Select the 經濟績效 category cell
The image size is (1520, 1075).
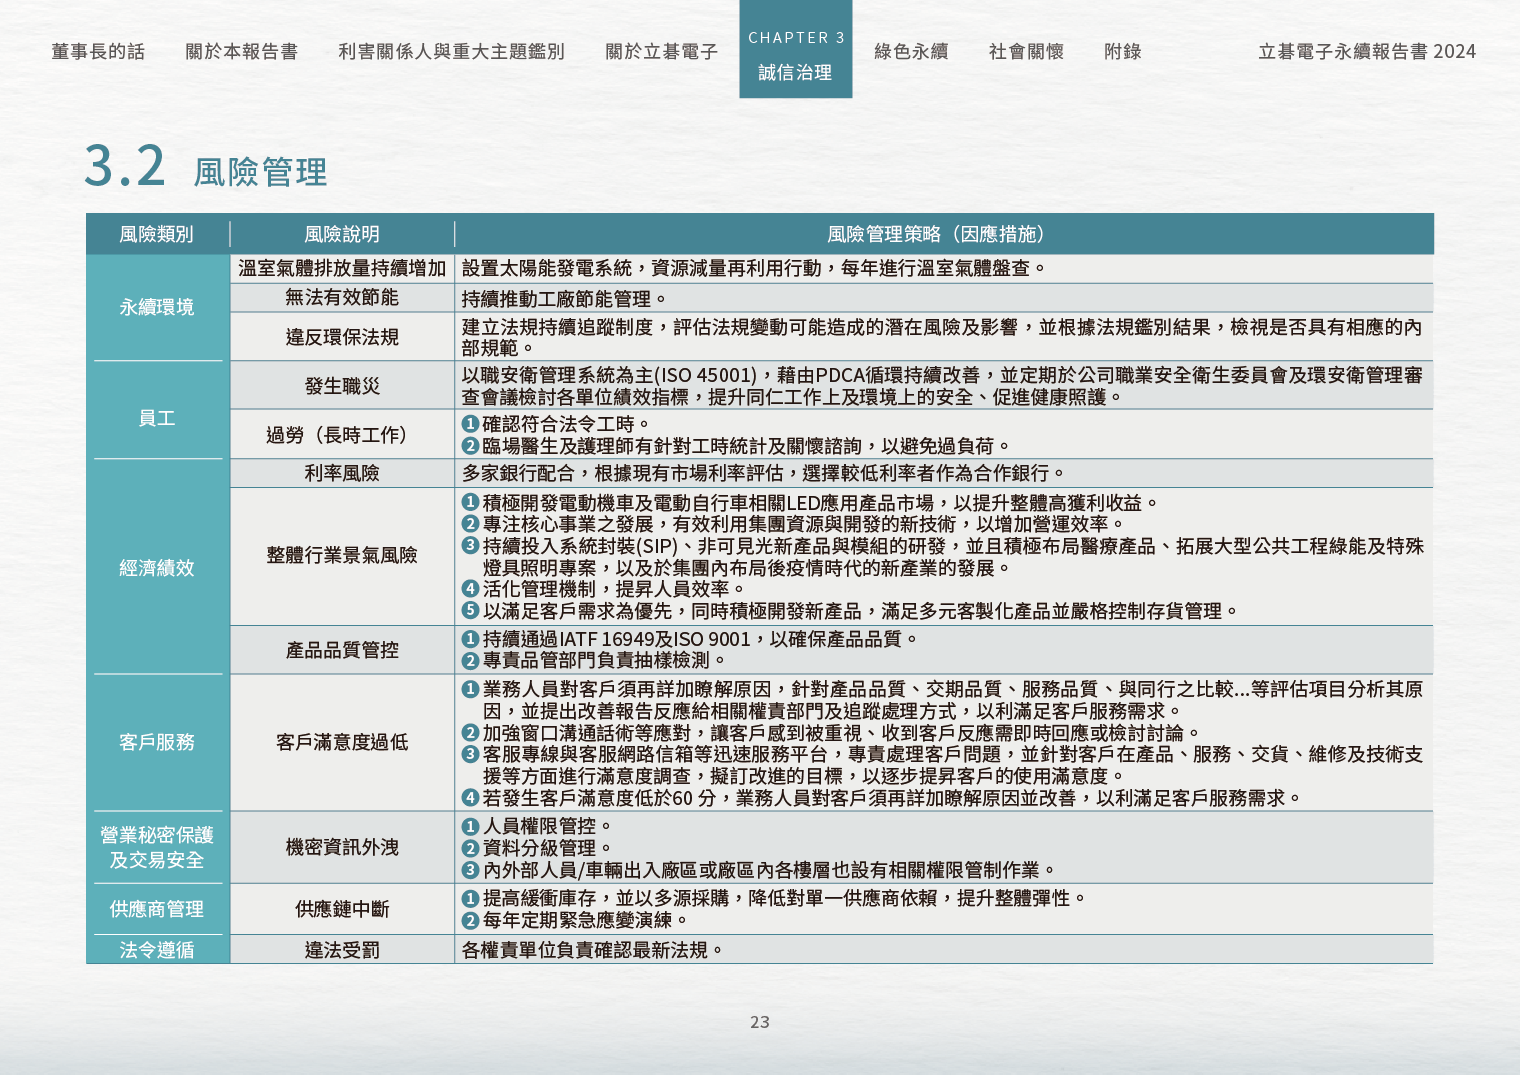[x=157, y=567]
